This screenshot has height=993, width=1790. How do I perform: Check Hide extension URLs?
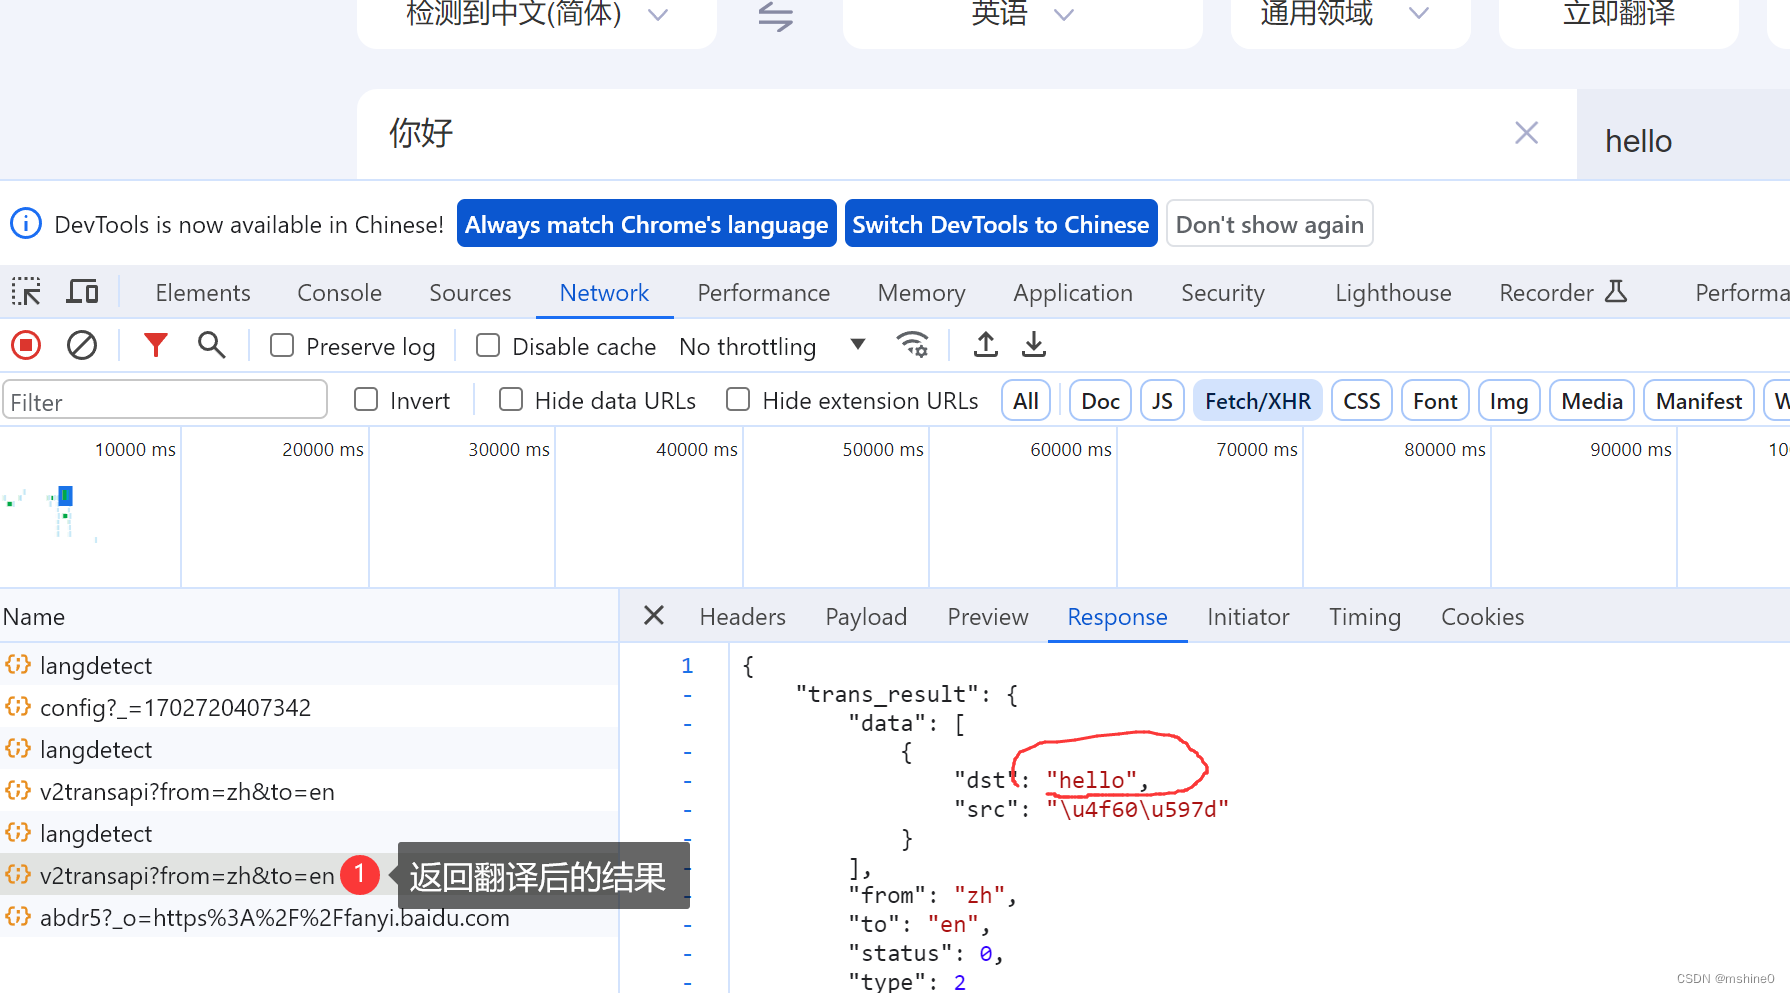[738, 400]
